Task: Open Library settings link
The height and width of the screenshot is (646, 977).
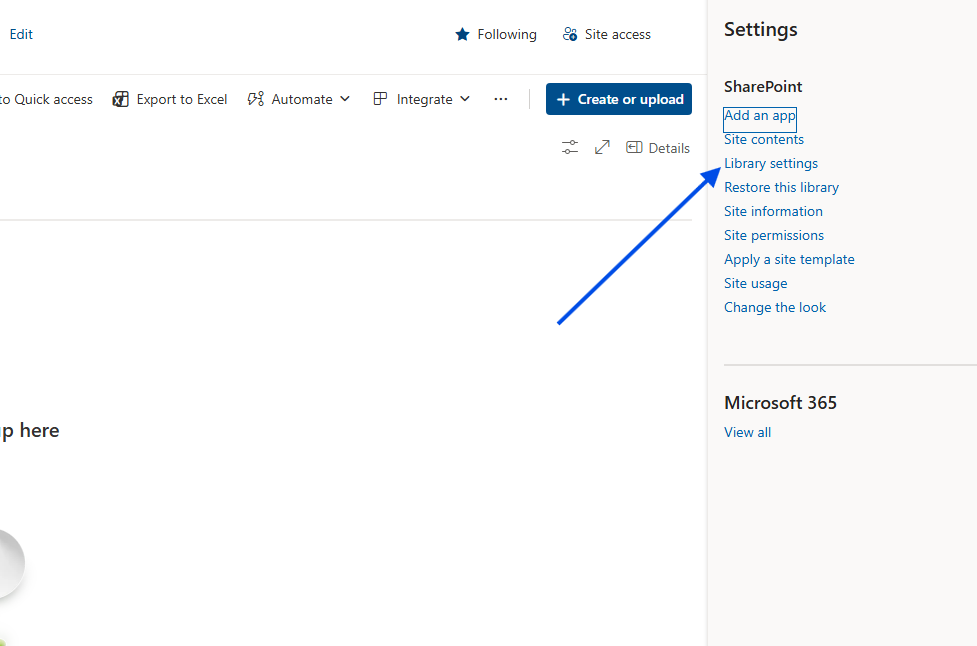Action: (x=771, y=164)
